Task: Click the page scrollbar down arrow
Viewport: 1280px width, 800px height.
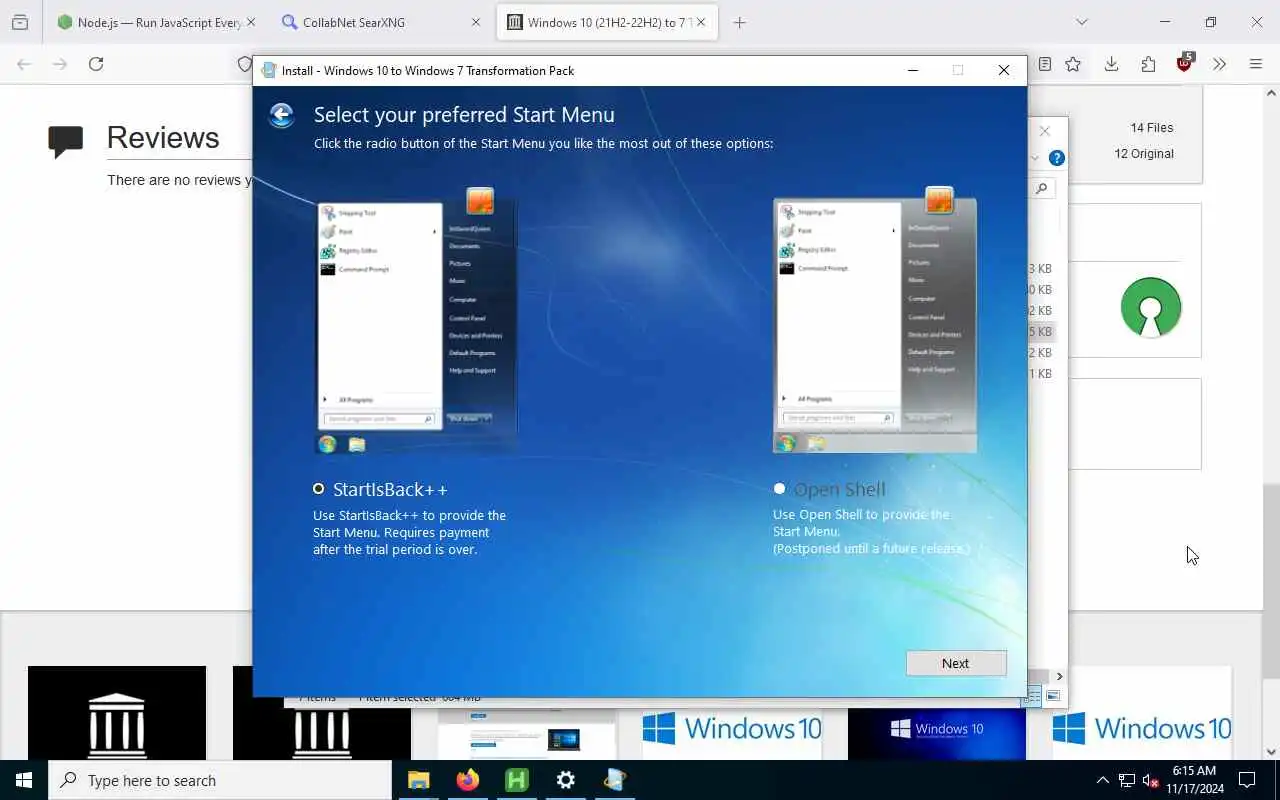Action: (1271, 752)
